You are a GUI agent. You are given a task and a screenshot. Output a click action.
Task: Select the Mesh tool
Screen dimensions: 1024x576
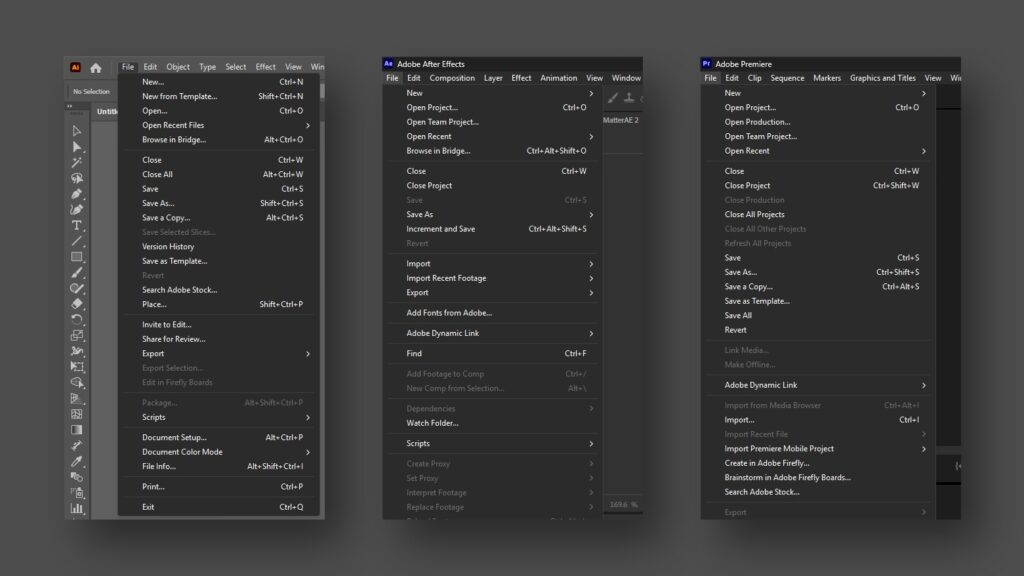pyautogui.click(x=76, y=414)
